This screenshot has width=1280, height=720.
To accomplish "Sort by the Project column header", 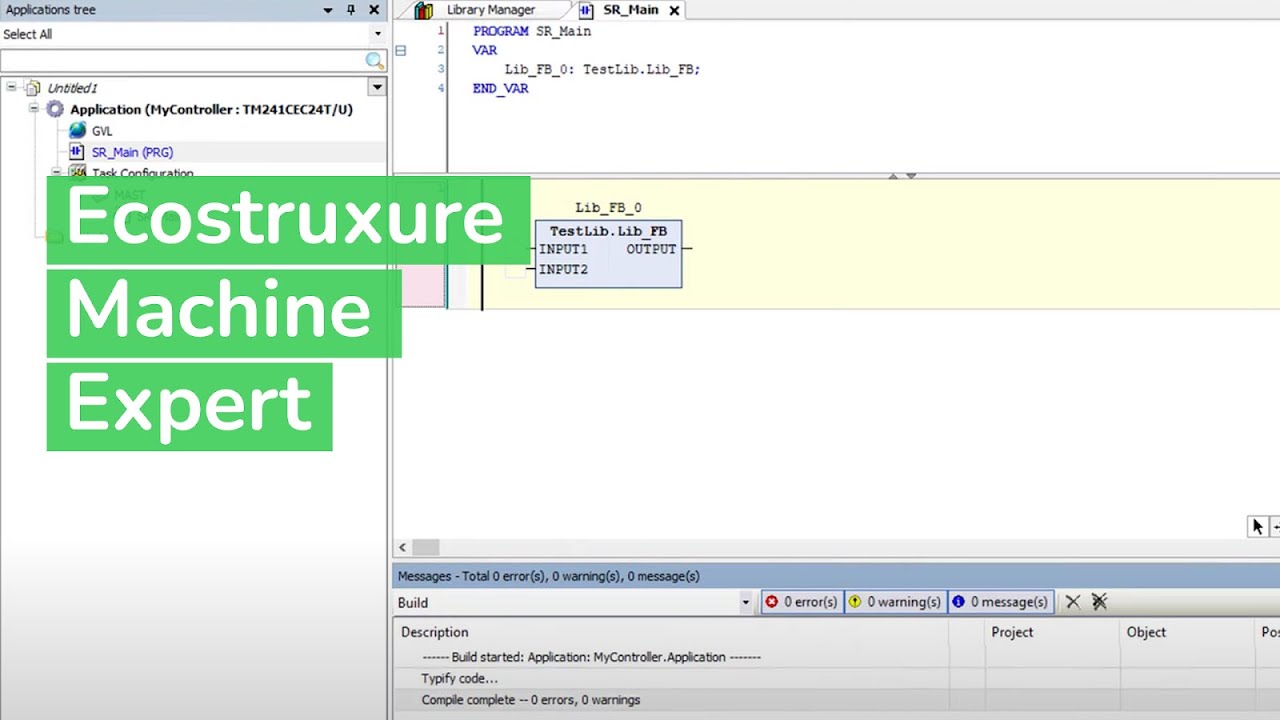I will click(x=1012, y=632).
